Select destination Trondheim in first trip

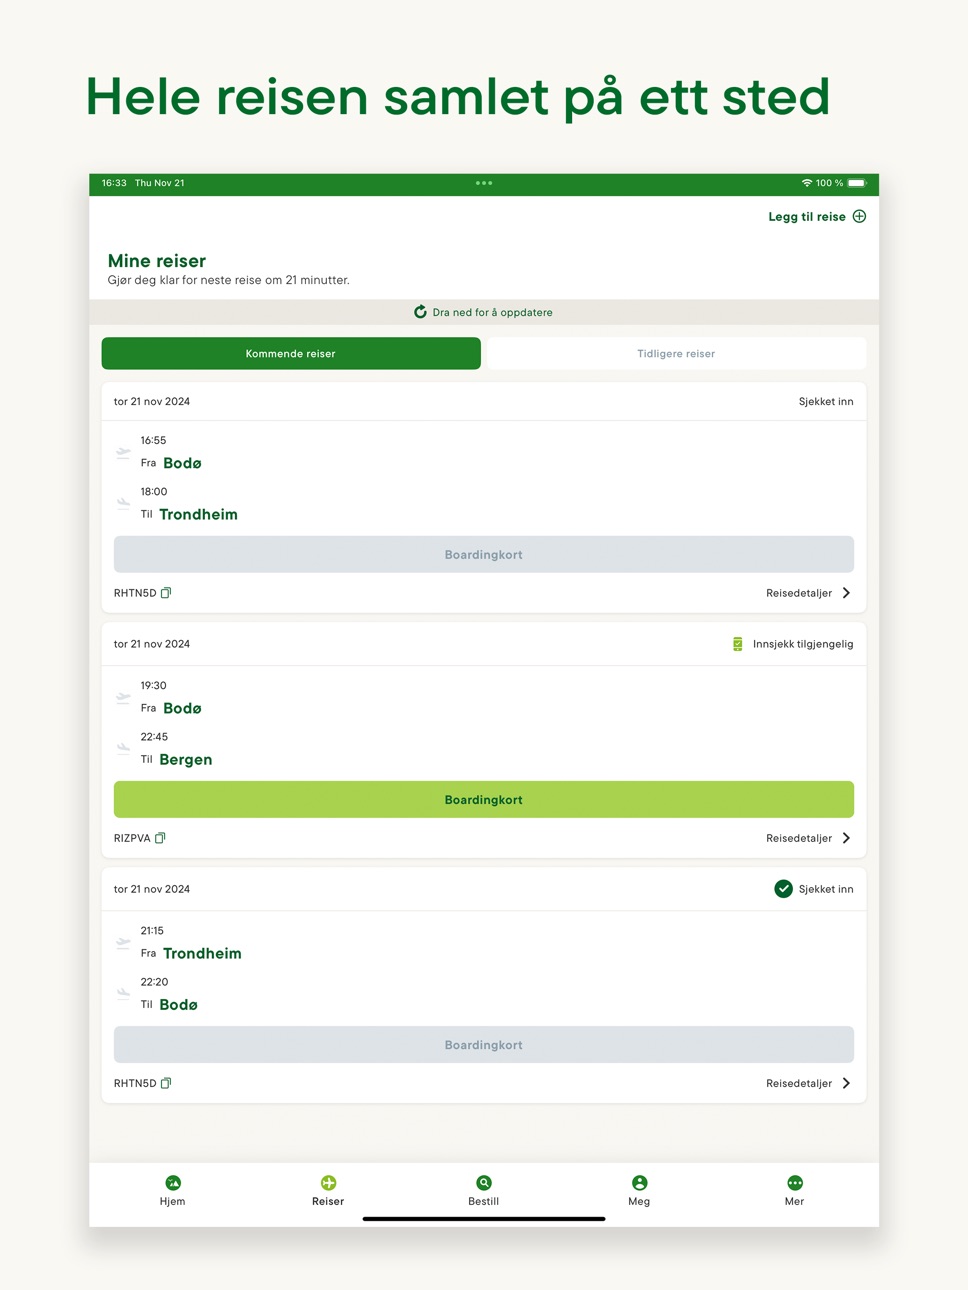tap(198, 514)
